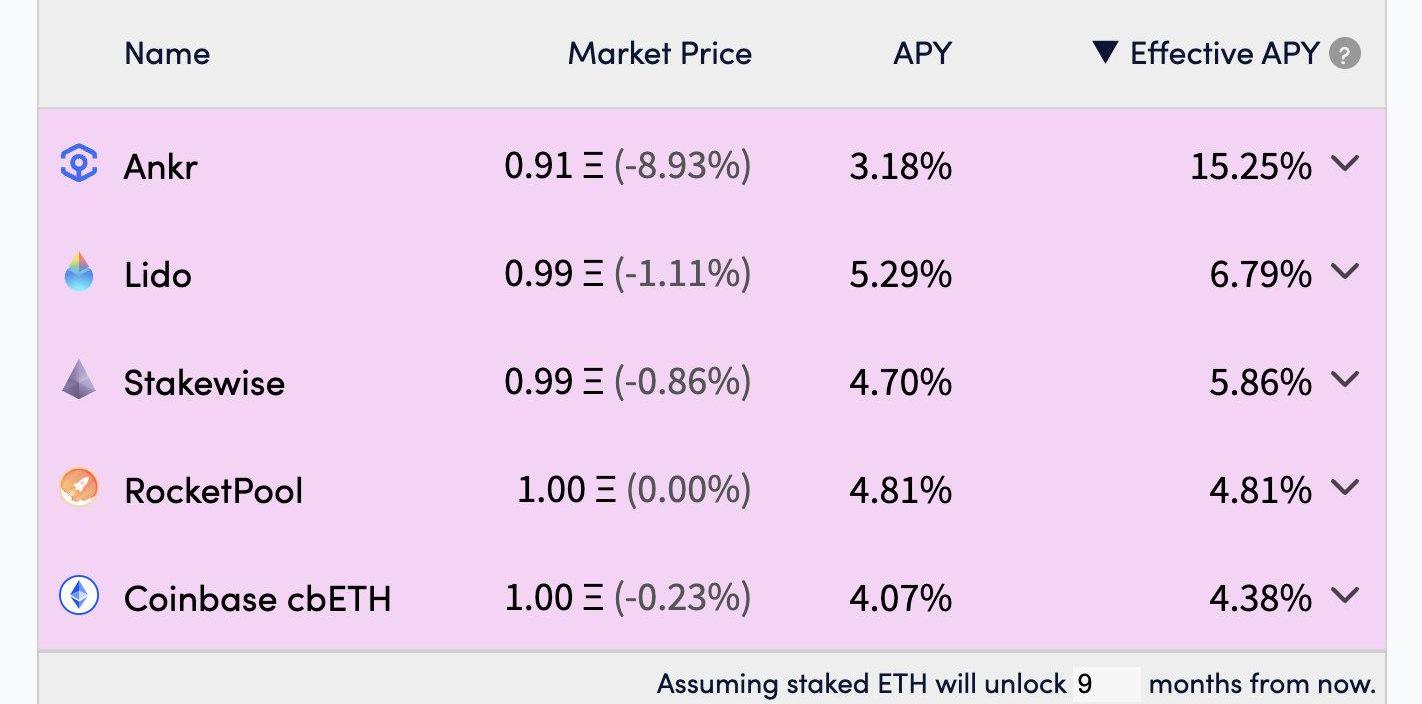Click the Effective APY sort arrow
Image resolution: width=1422 pixels, height=704 pixels.
[x=1105, y=52]
